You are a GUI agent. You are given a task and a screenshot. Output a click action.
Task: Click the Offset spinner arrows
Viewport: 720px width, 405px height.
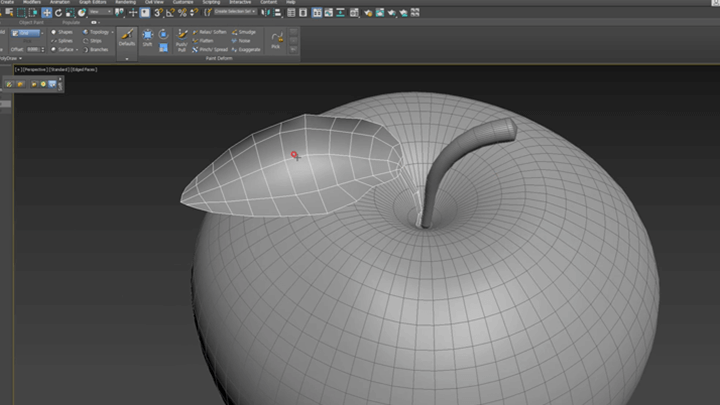pos(43,50)
